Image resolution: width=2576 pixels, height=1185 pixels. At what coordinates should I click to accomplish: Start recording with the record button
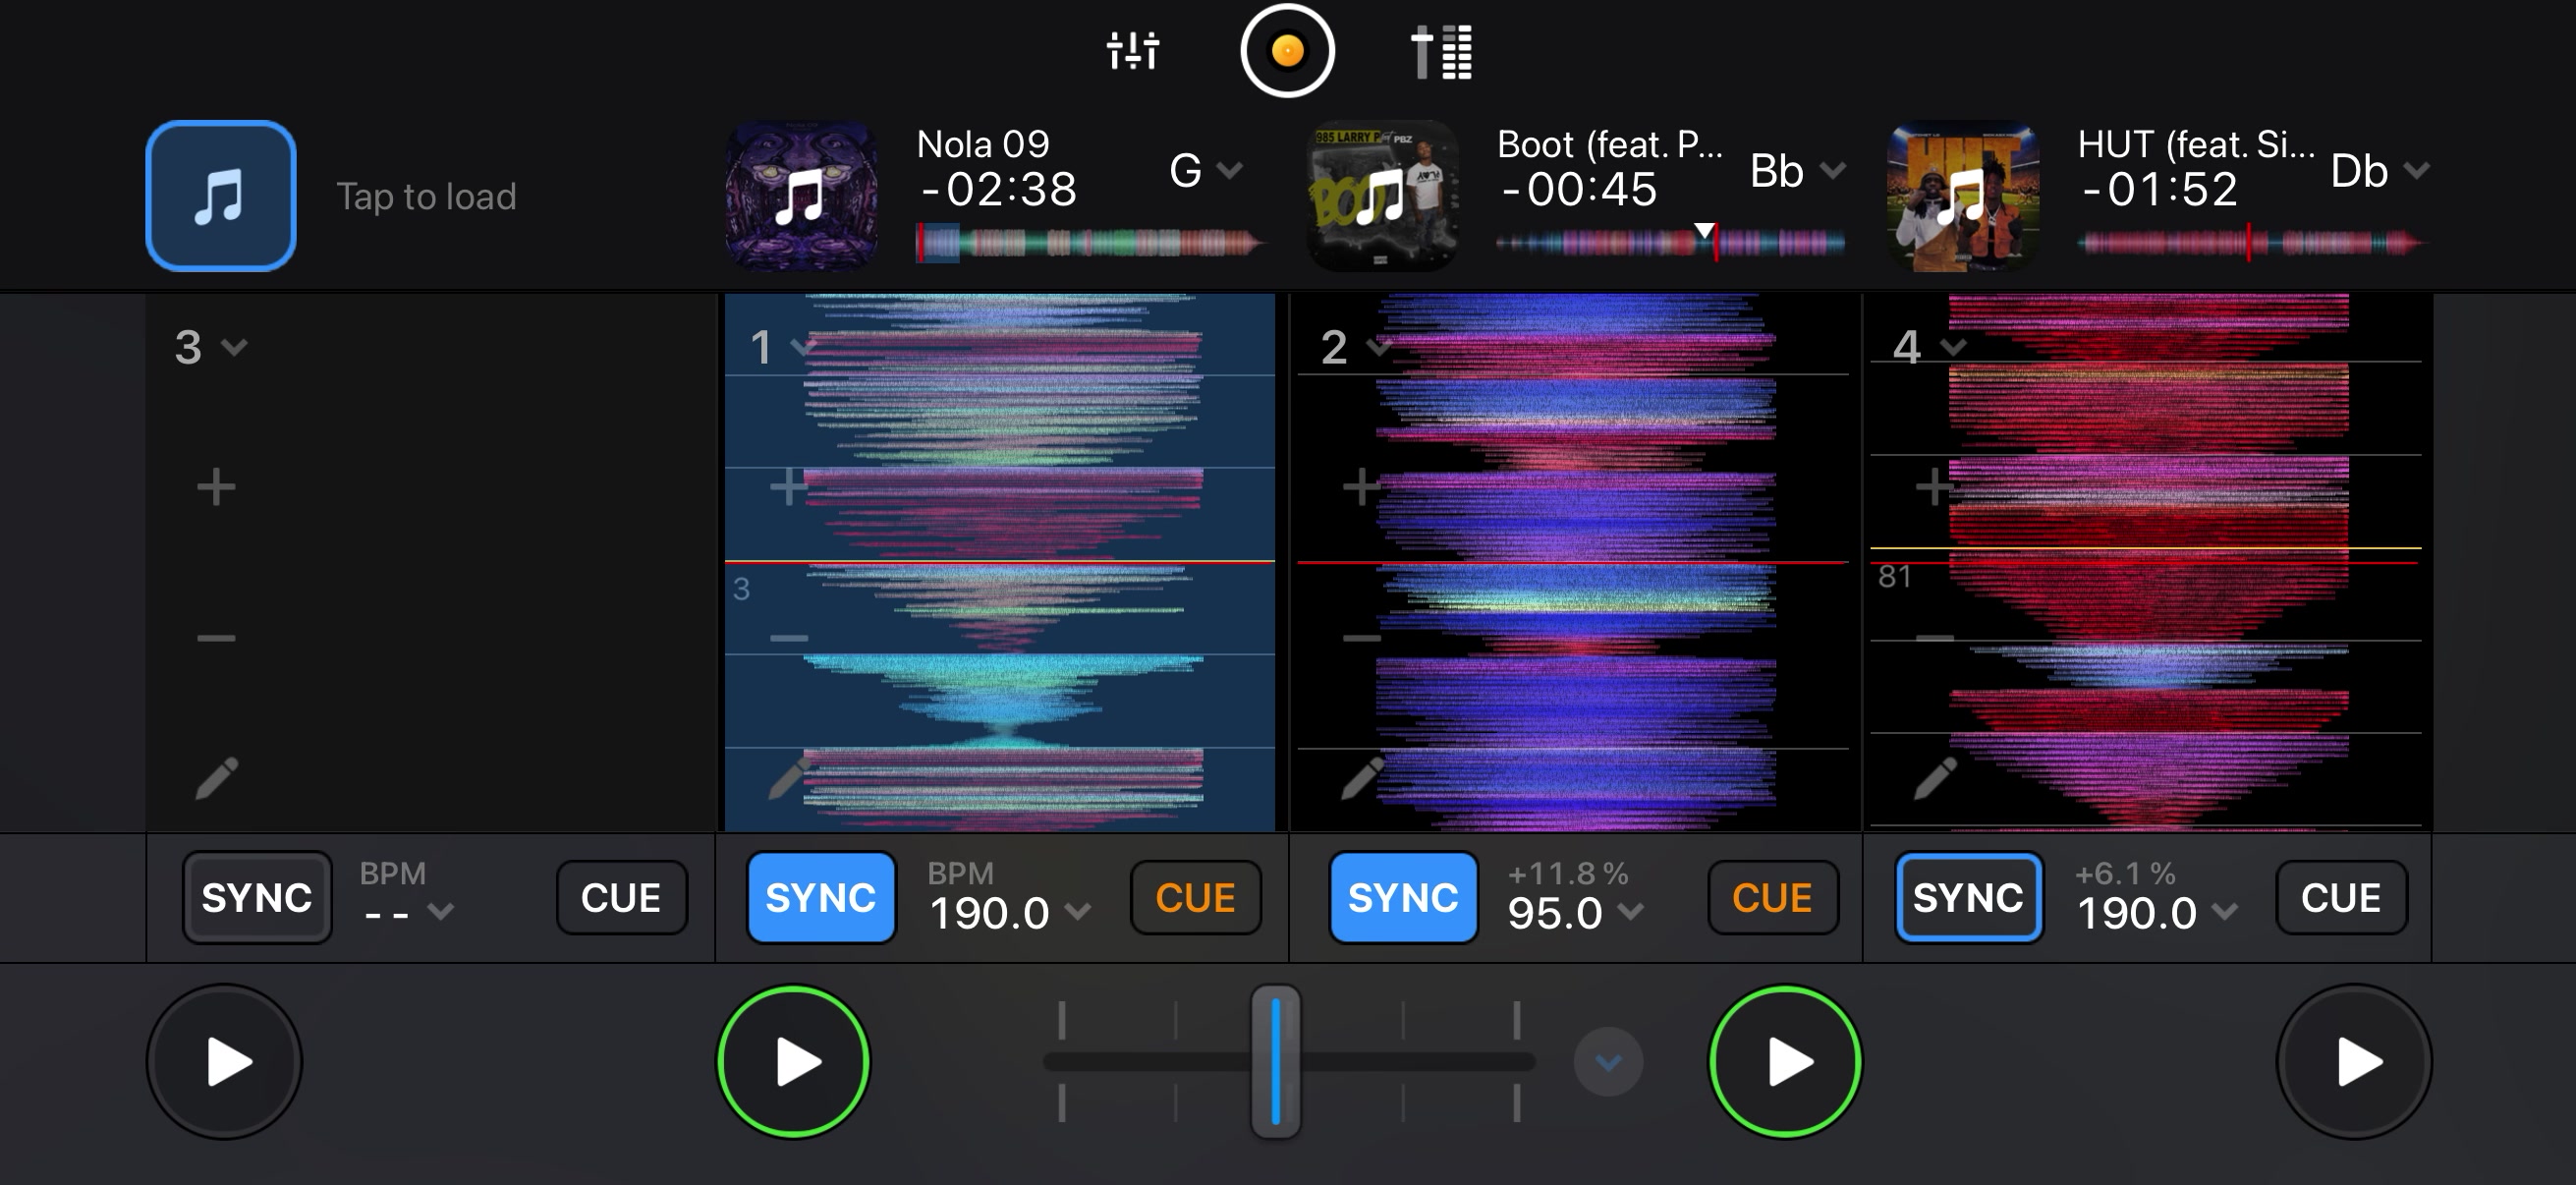pos(1287,50)
